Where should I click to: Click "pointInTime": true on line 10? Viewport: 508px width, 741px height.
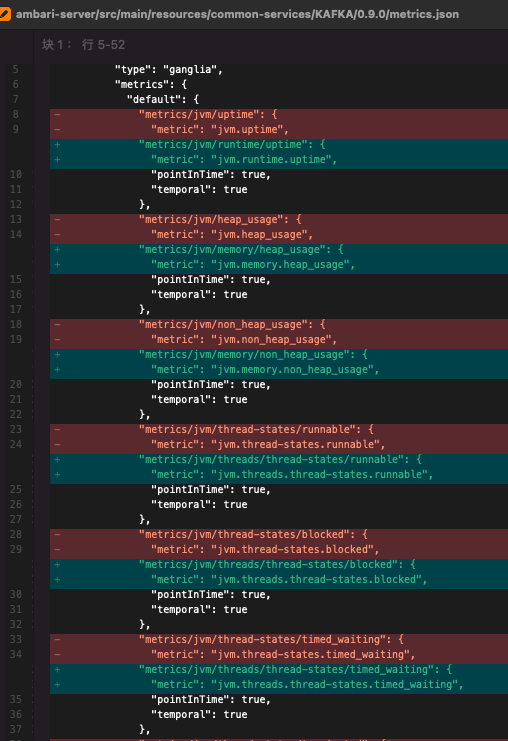pos(211,175)
